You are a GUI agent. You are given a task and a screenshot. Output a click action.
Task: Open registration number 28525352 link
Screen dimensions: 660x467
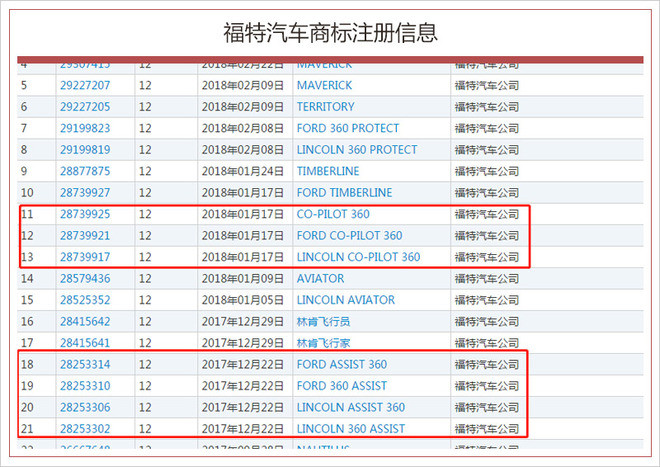85,300
